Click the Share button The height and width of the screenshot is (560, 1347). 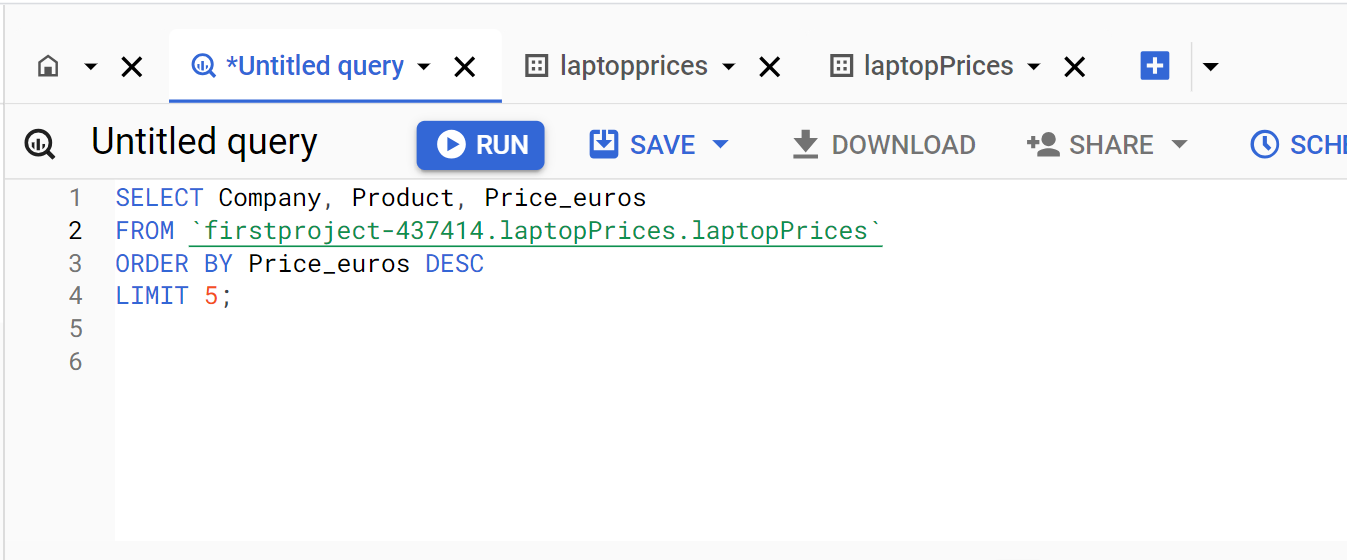1090,145
